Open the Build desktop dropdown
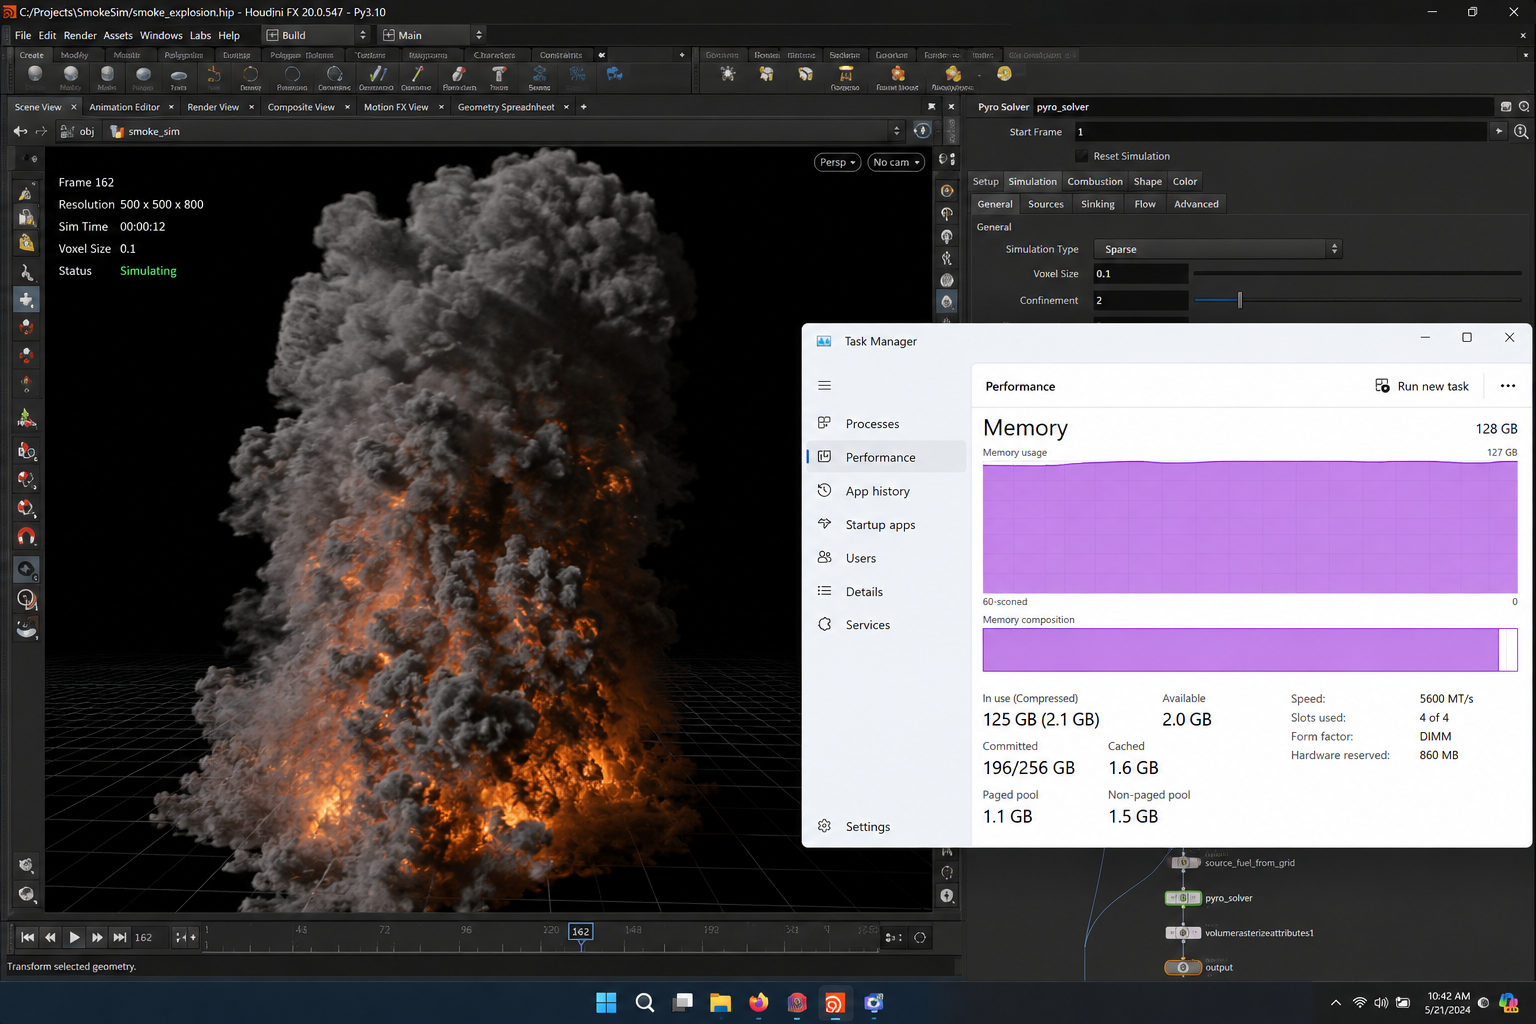1536x1024 pixels. [x=316, y=35]
